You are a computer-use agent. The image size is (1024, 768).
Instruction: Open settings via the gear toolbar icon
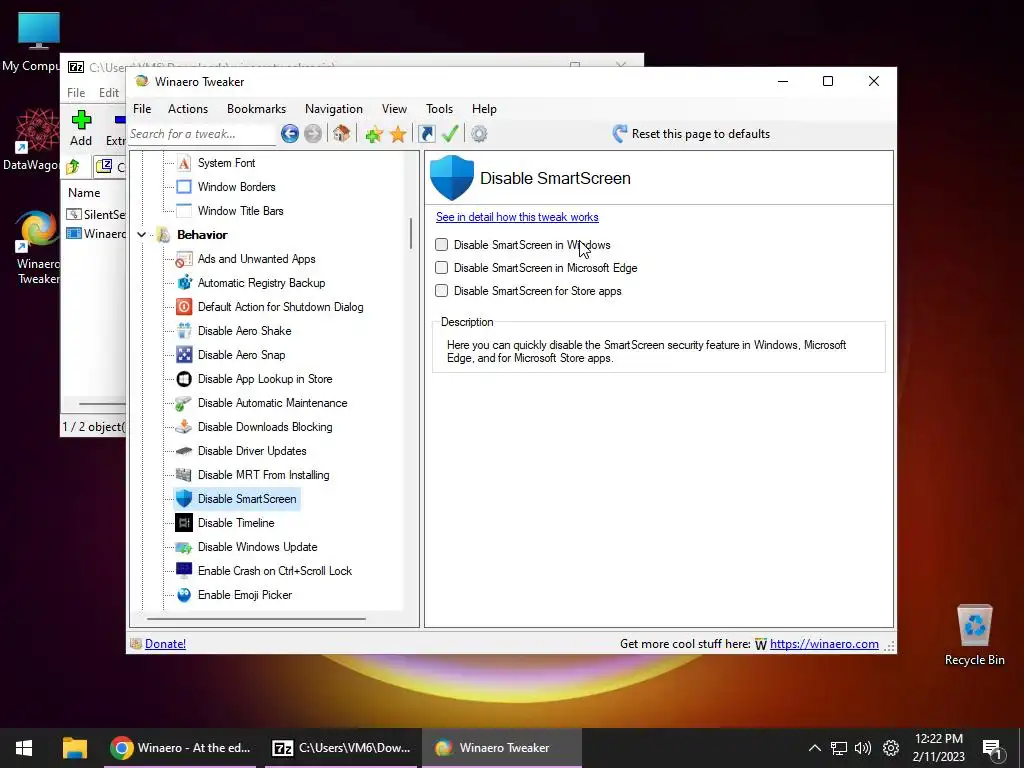(479, 134)
